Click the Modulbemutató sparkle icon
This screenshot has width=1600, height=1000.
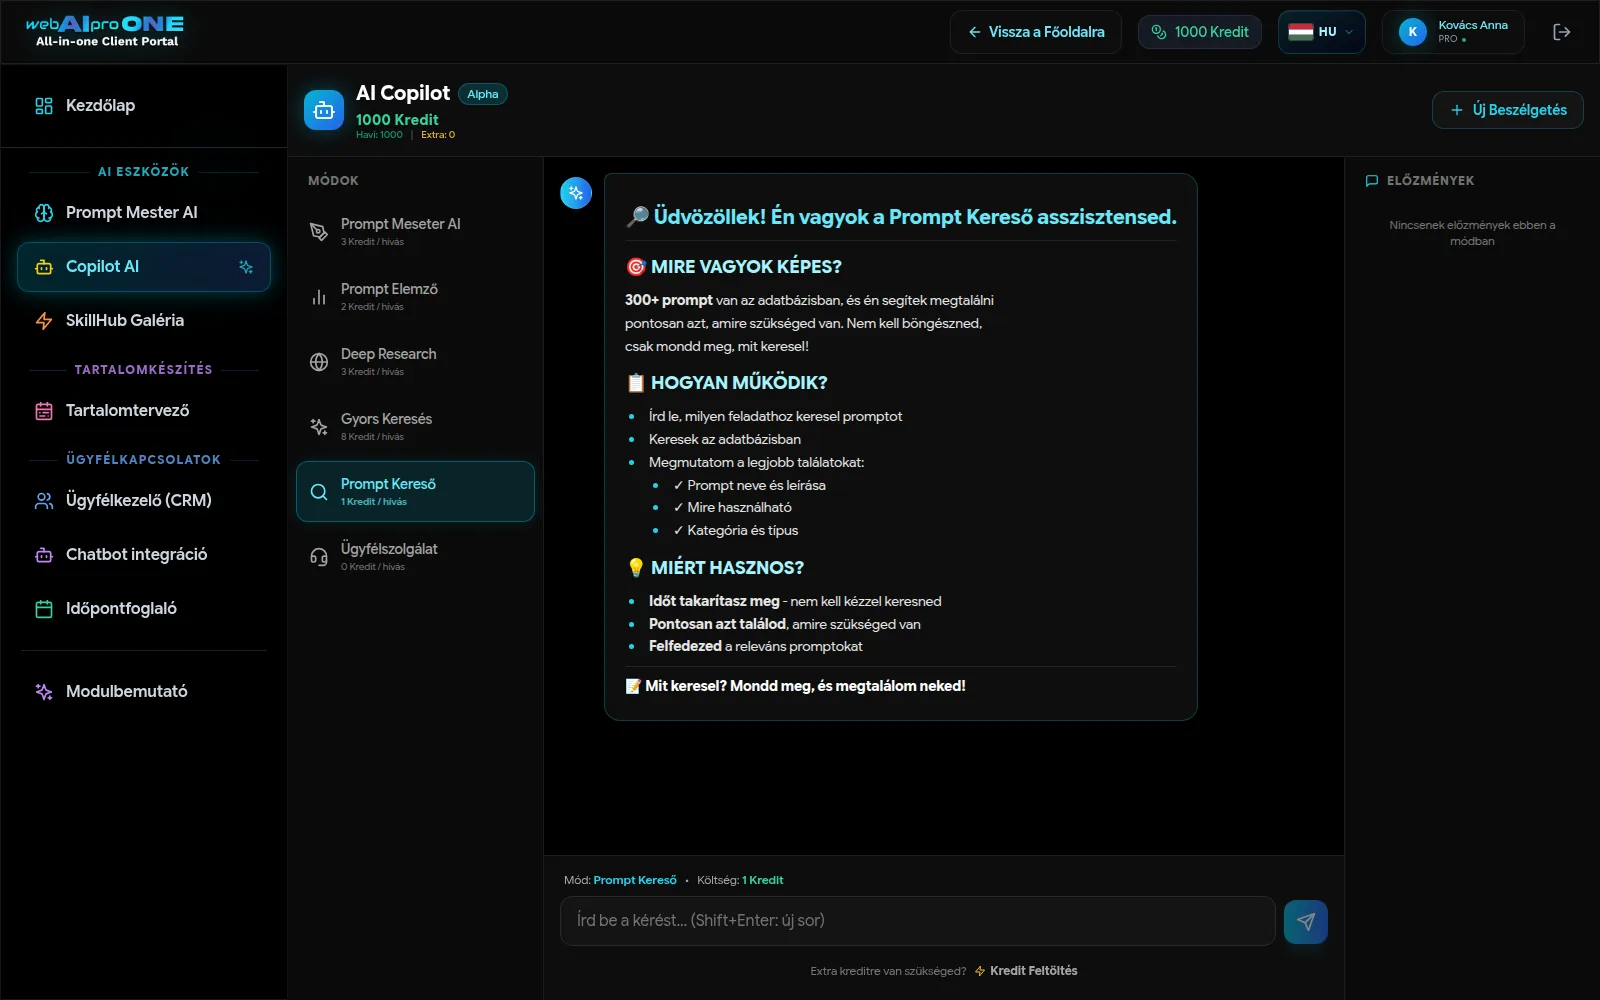[x=44, y=692]
